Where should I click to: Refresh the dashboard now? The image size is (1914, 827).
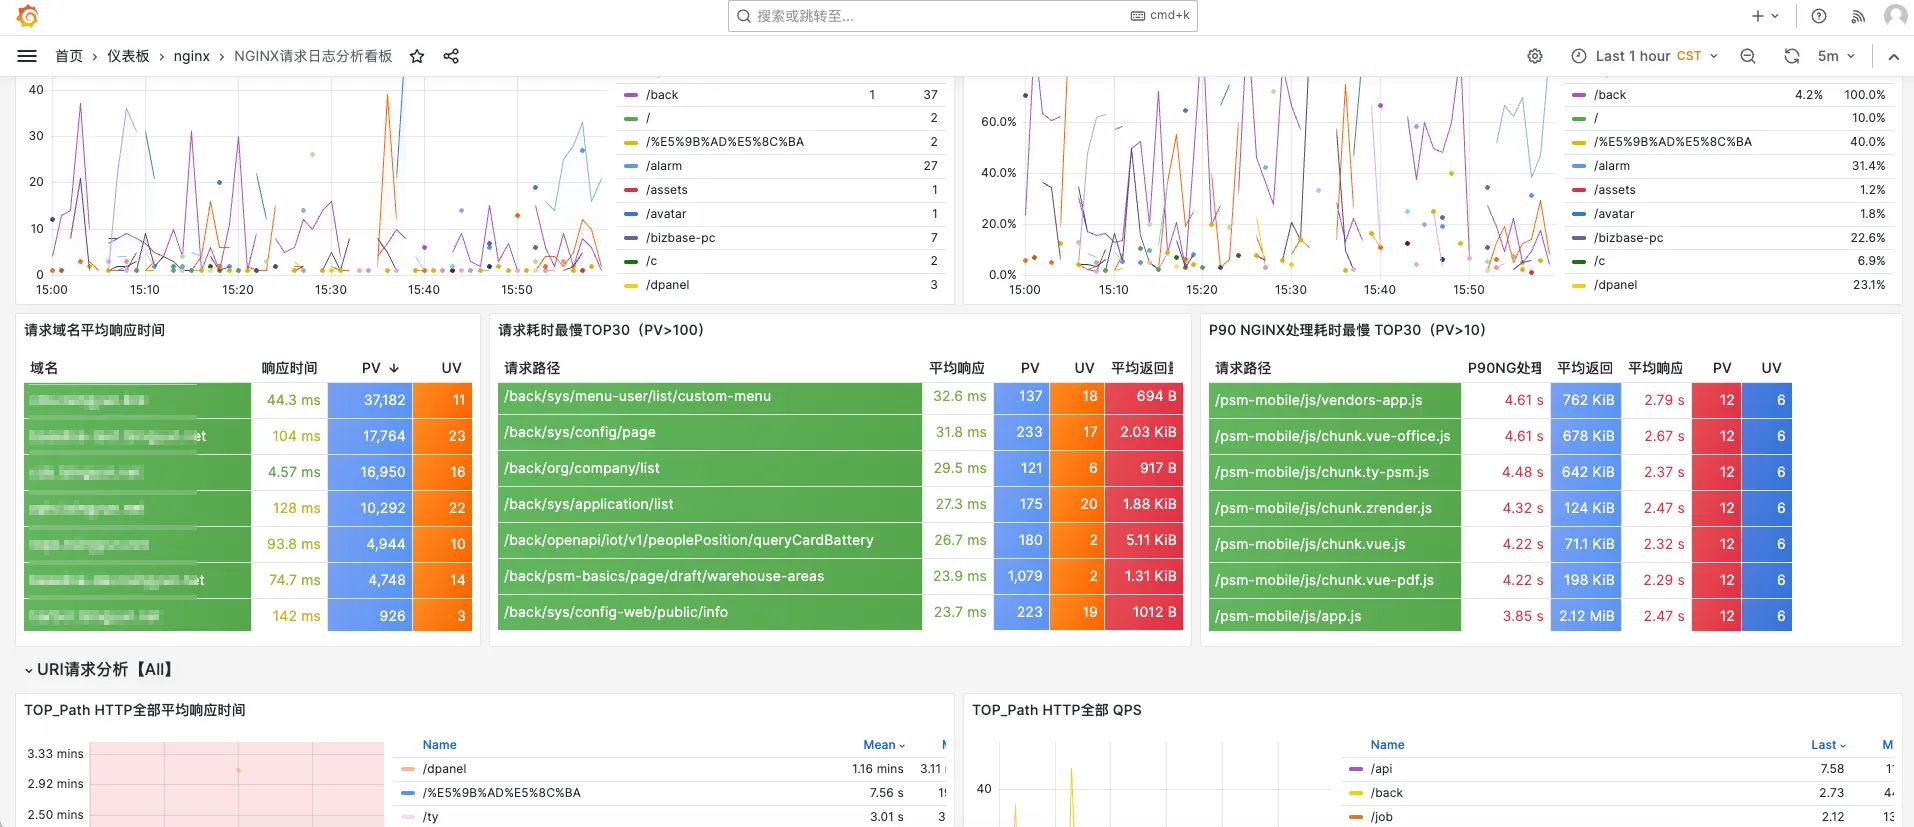(1792, 56)
